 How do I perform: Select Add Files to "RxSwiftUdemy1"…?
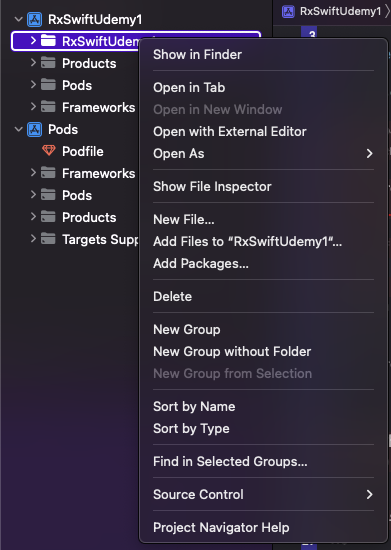[248, 242]
